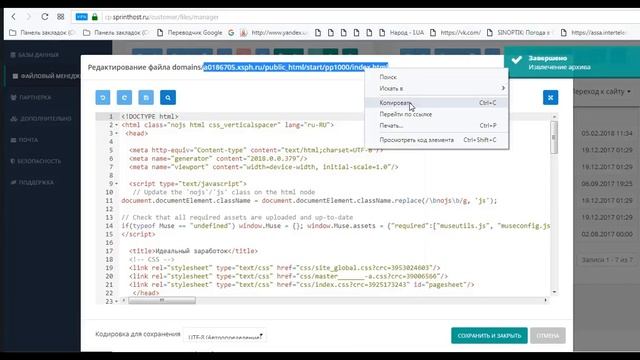
Task: Open БЕЗОПАСНОСТЬ sidebar section
Action: (36, 161)
